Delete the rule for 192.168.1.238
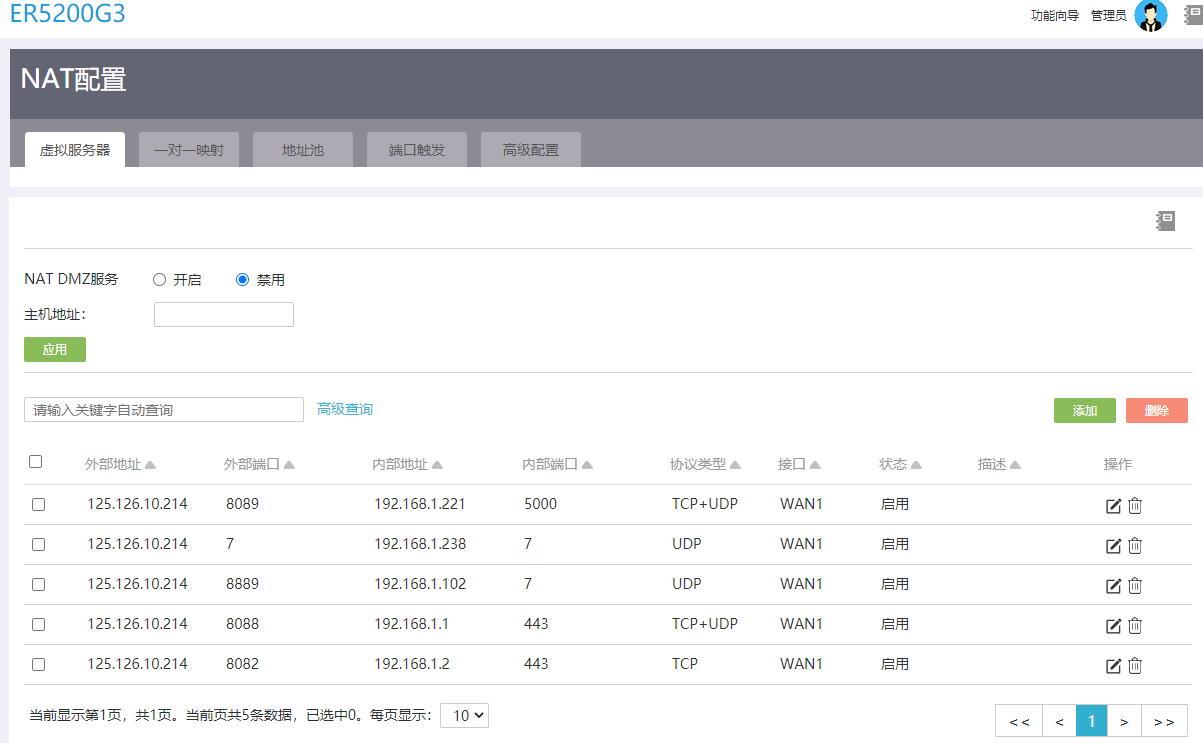This screenshot has height=743, width=1203. (x=1135, y=545)
